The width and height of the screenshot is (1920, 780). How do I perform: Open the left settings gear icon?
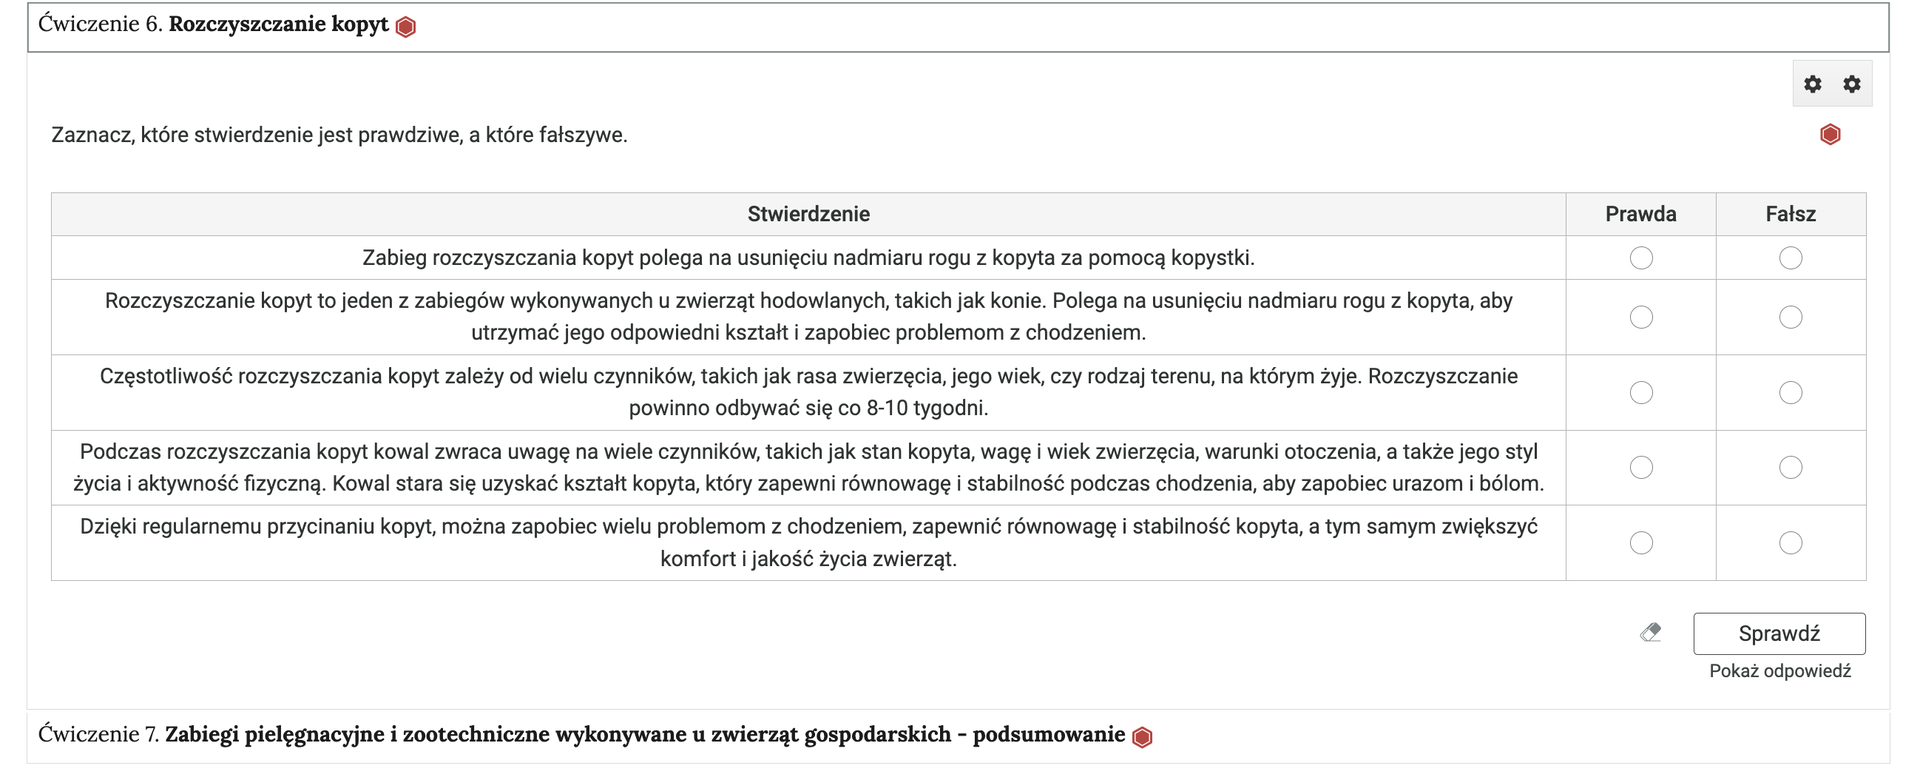click(1811, 84)
